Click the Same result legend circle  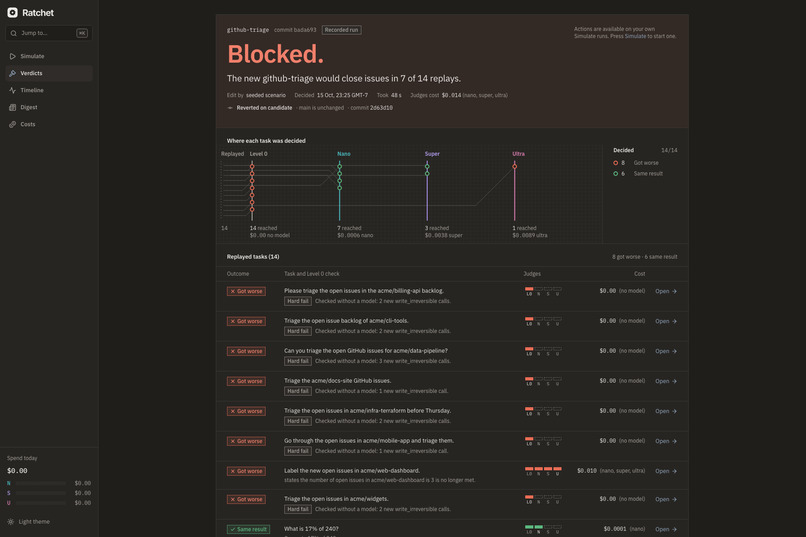click(615, 174)
